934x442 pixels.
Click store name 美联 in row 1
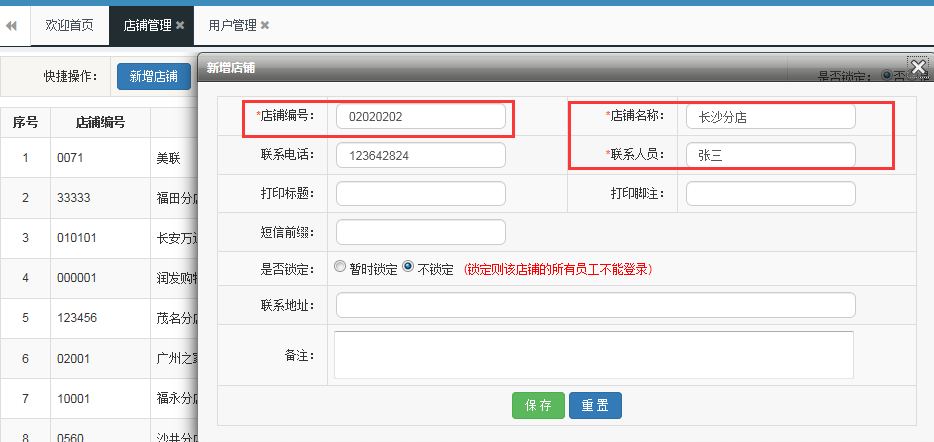(x=169, y=158)
